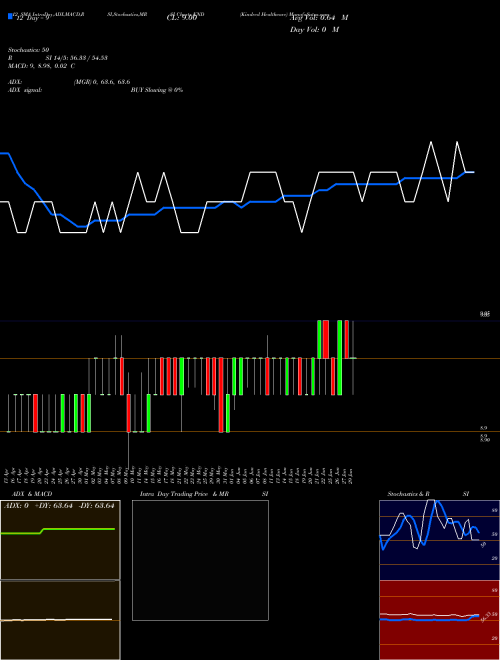Screen dimensions: 500x660
Task: Click the 'ADX signal:' label
Action: (25, 90)
